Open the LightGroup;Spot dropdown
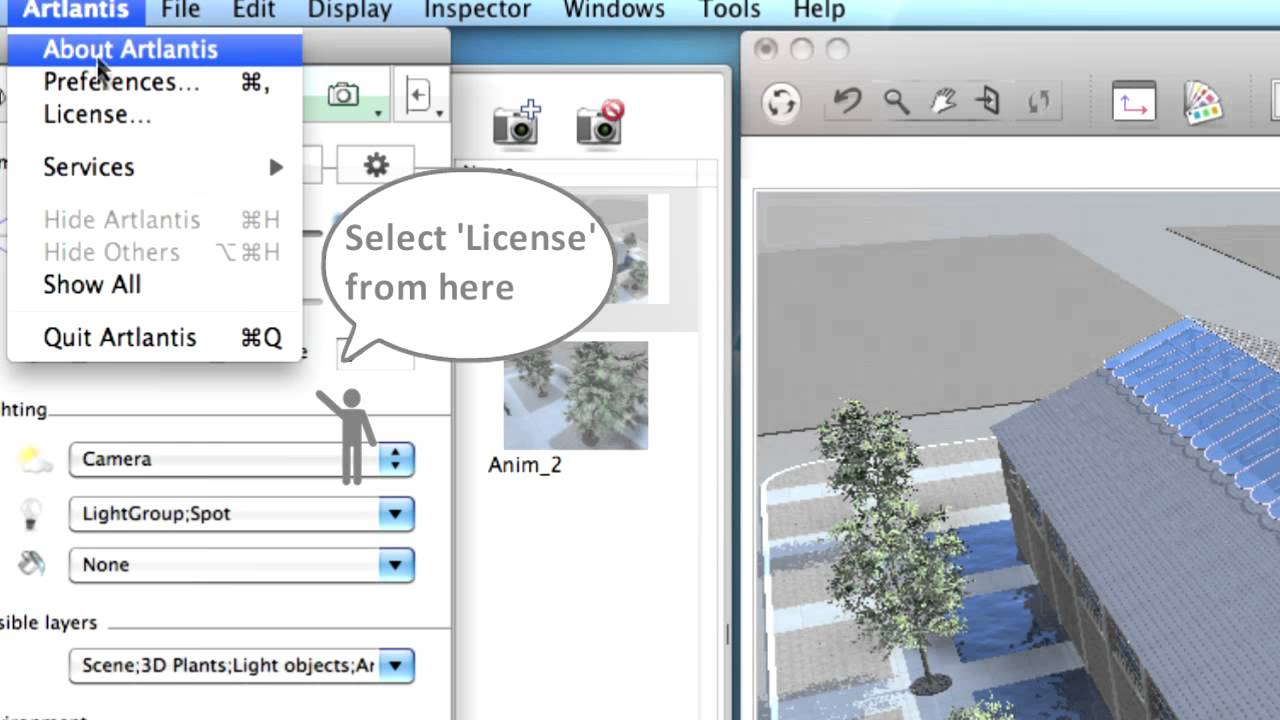The width and height of the screenshot is (1280, 720). coord(241,514)
